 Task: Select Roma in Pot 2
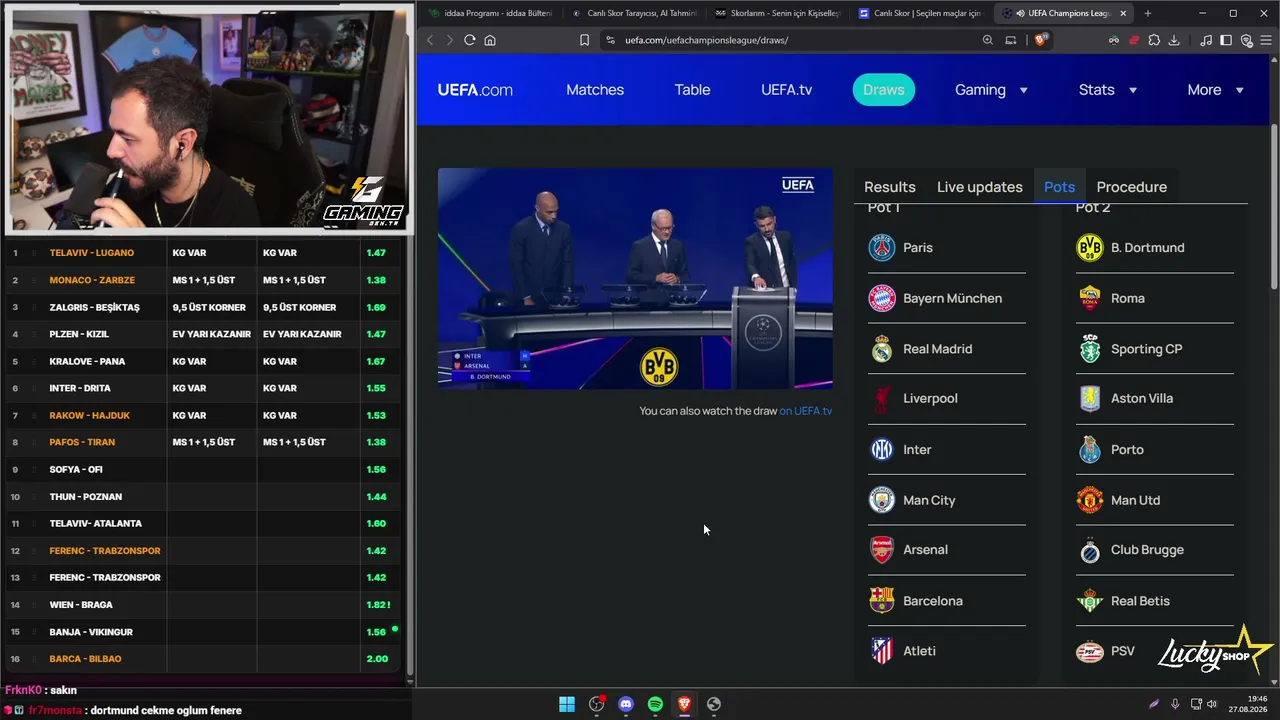click(x=1155, y=298)
